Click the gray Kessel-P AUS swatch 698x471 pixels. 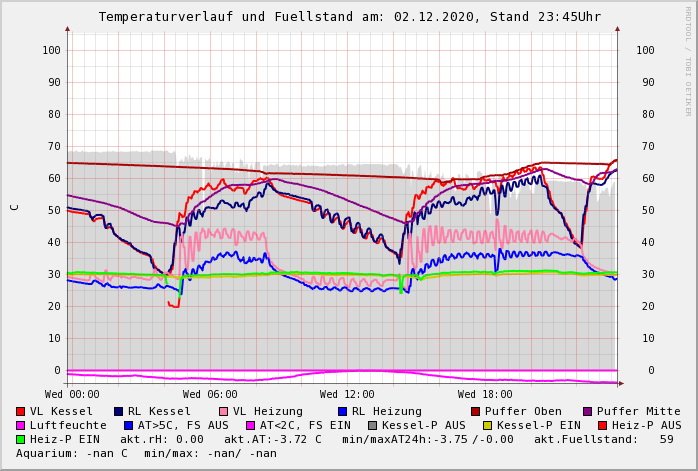(372, 425)
